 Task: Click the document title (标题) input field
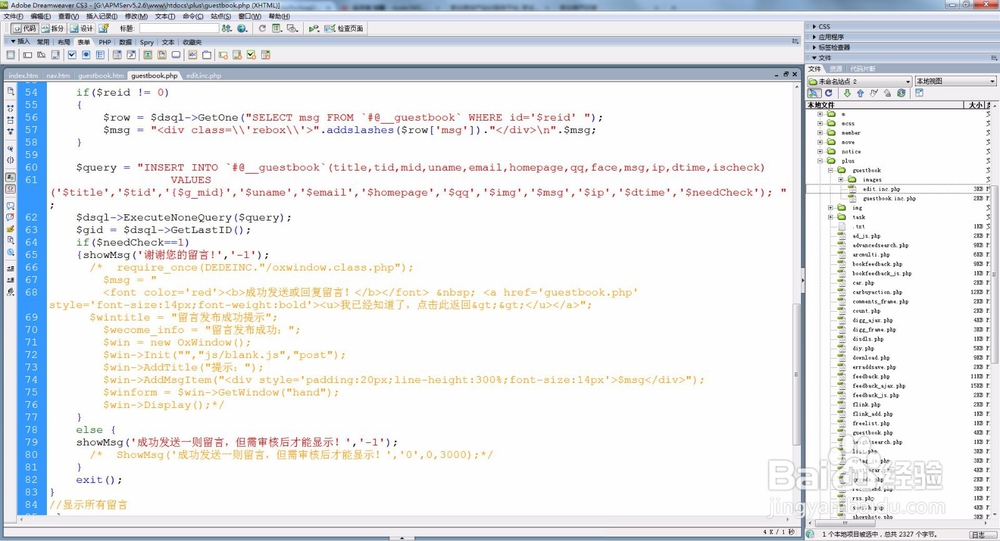coord(179,29)
